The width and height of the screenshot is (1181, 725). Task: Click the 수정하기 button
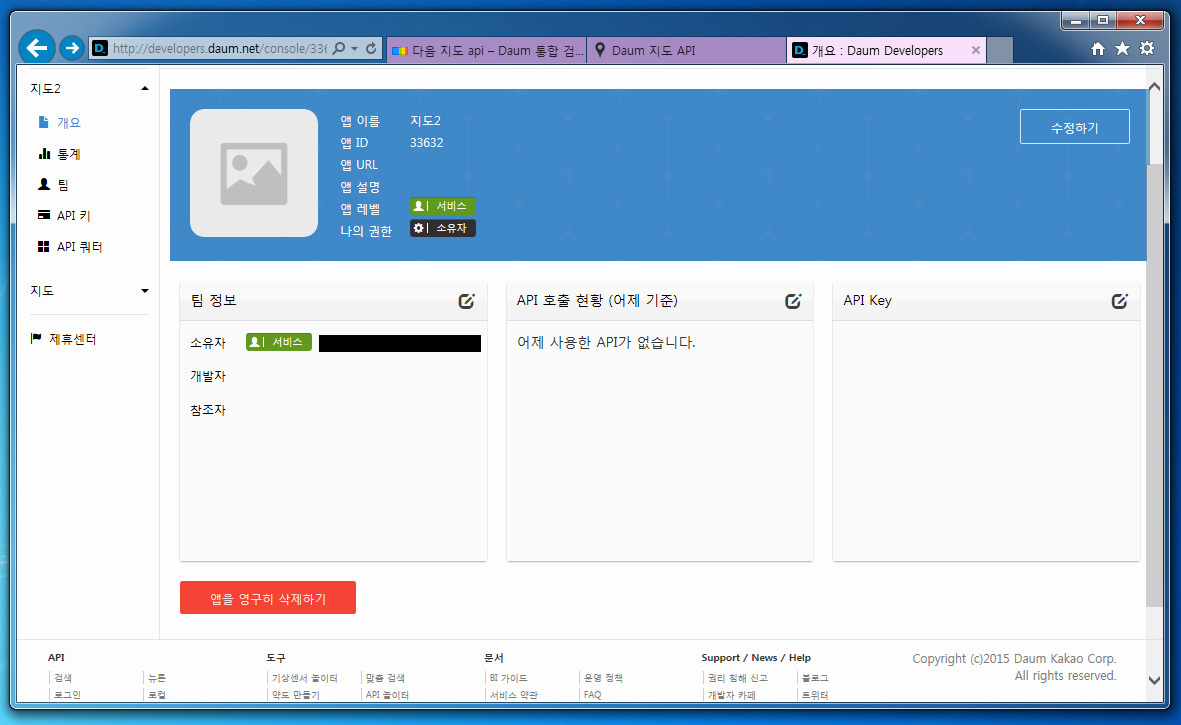click(x=1074, y=126)
